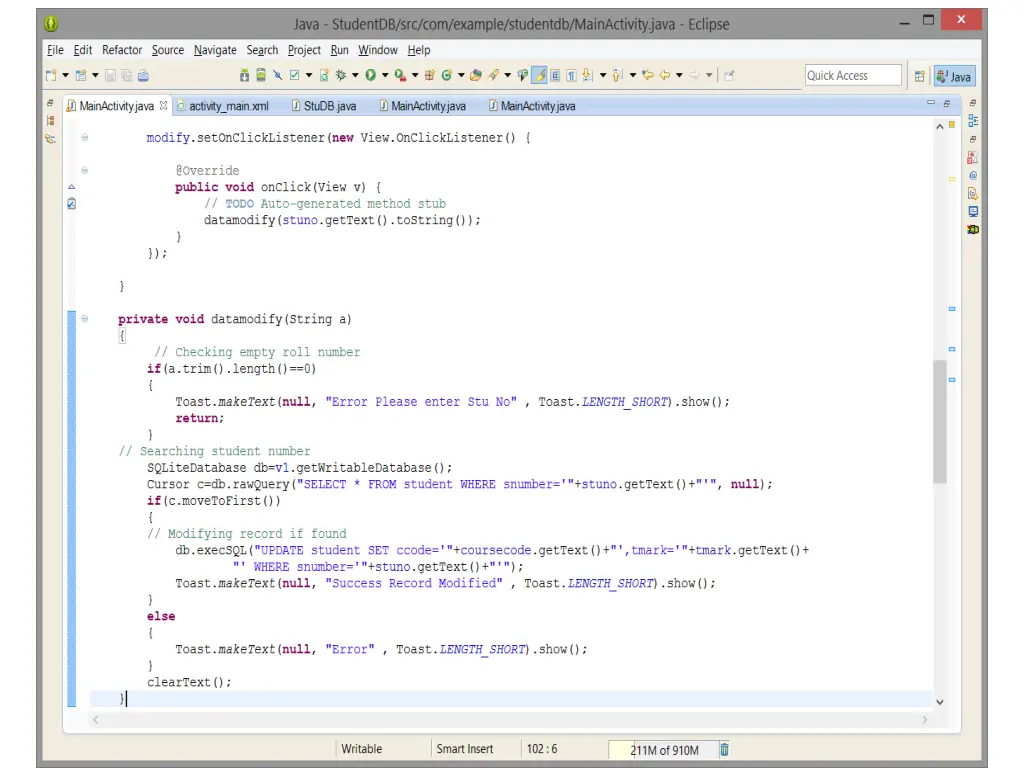Click the garbage collector trash icon
Image resolution: width=1024 pixels, height=768 pixels.
click(x=724, y=749)
